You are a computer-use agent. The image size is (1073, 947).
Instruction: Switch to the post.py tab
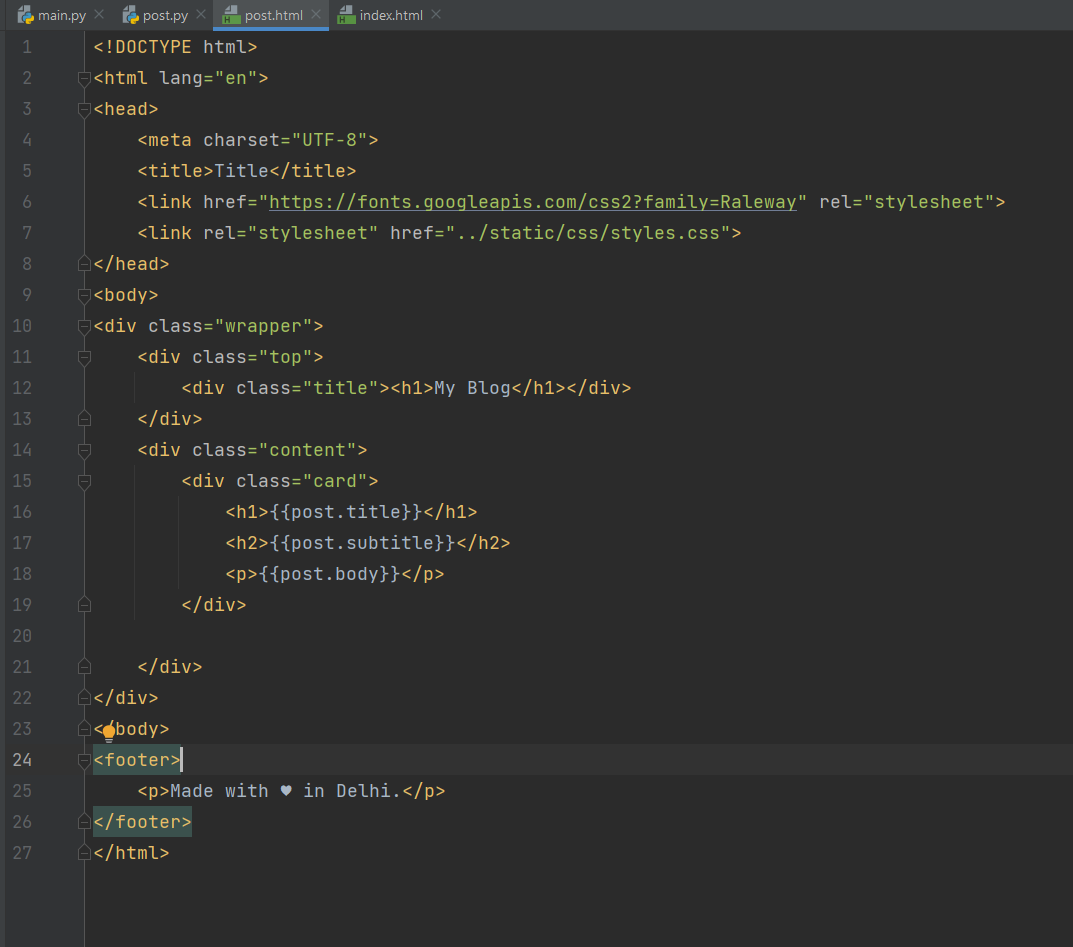click(x=165, y=15)
